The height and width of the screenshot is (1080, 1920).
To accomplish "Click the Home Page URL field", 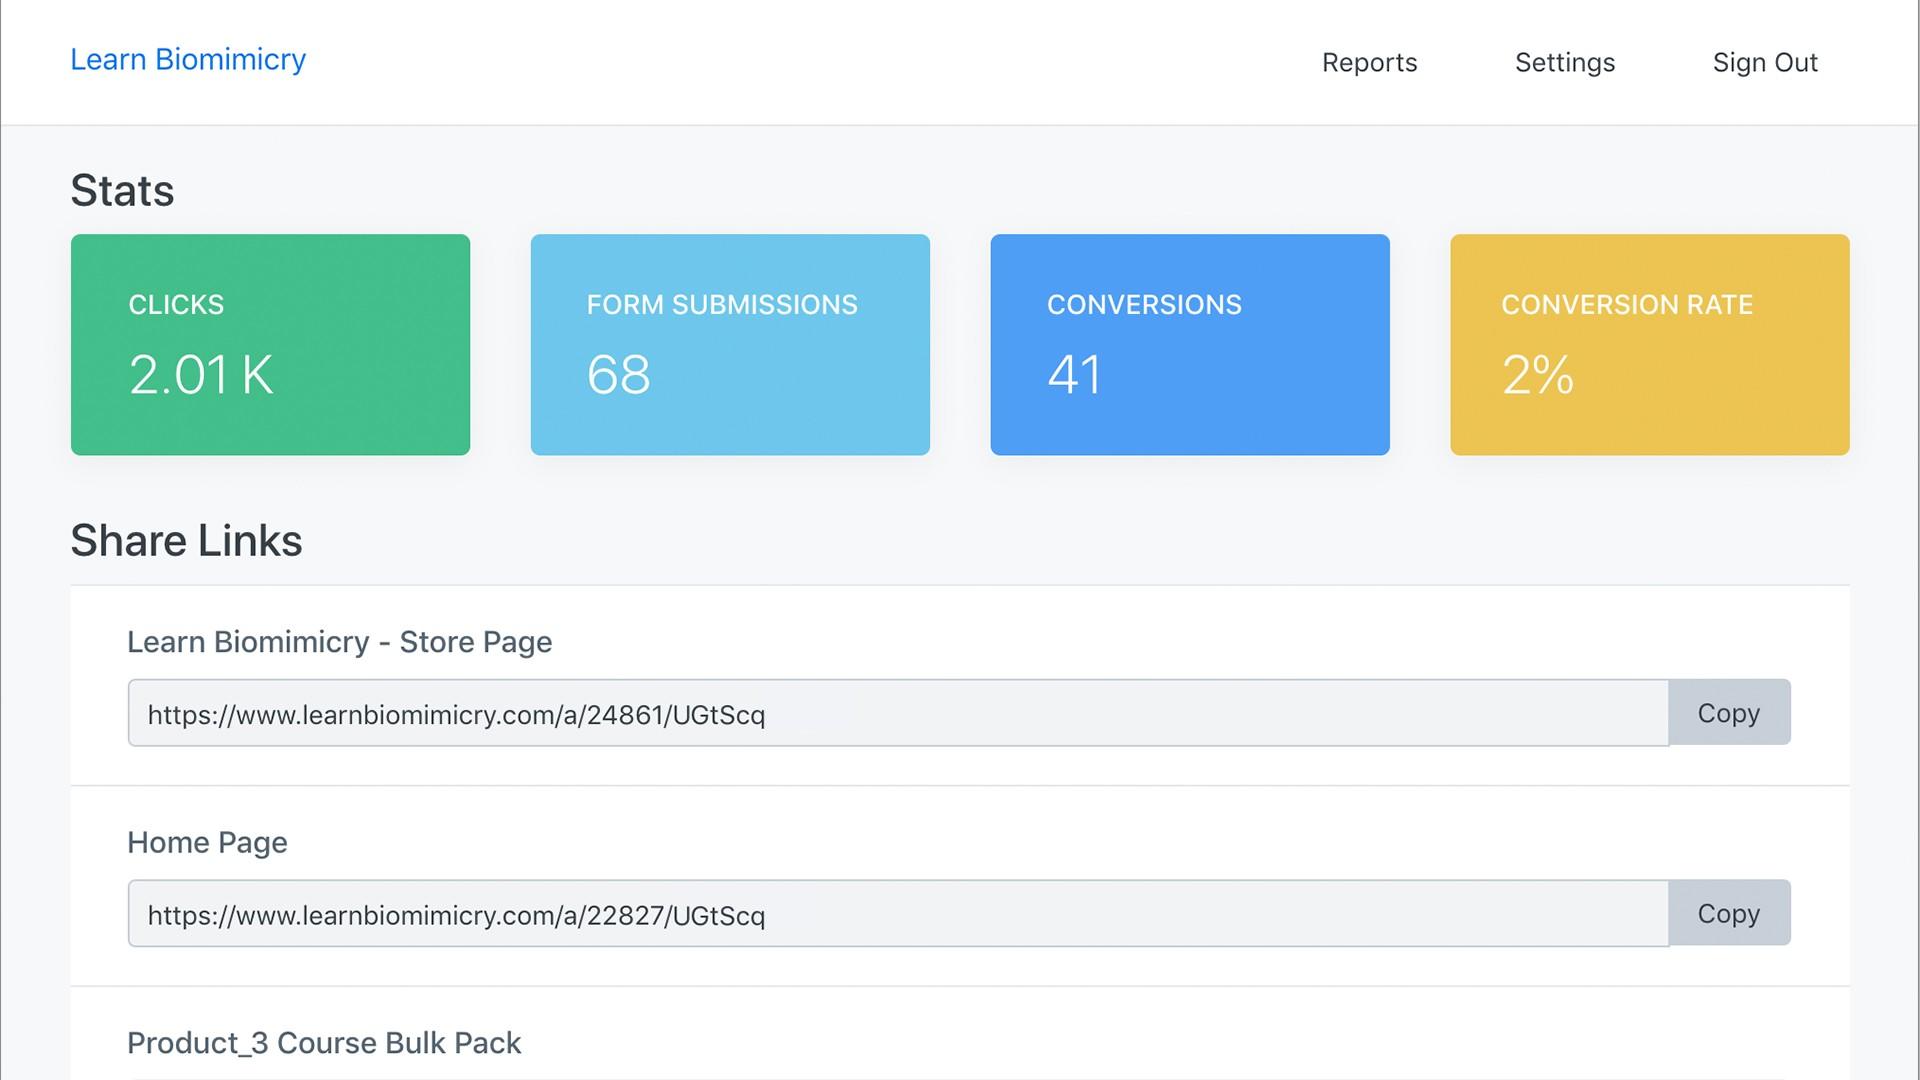I will click(897, 914).
